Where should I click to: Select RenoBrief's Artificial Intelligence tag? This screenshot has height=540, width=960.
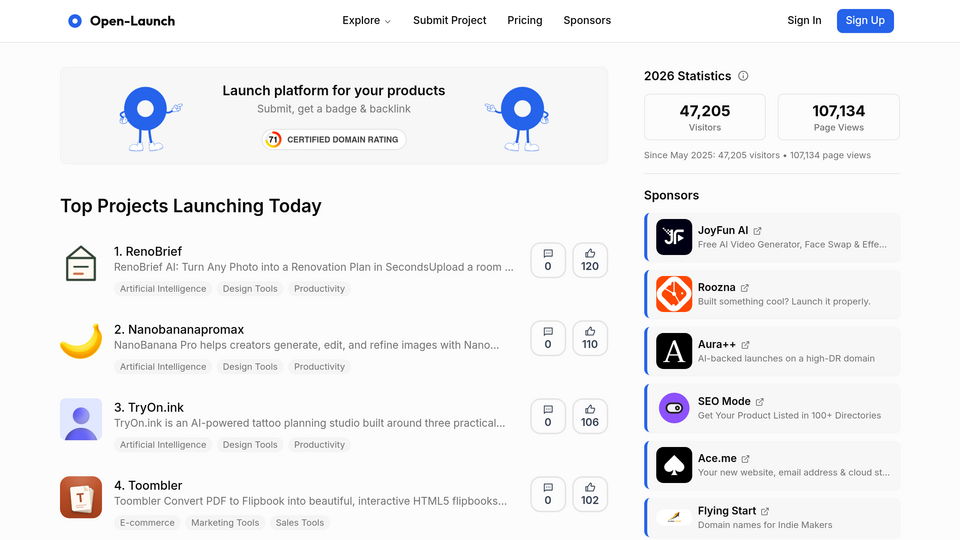[x=163, y=288]
